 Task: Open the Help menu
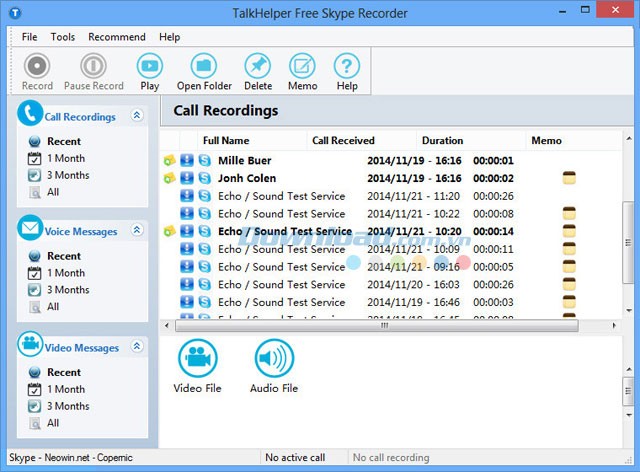coord(169,37)
